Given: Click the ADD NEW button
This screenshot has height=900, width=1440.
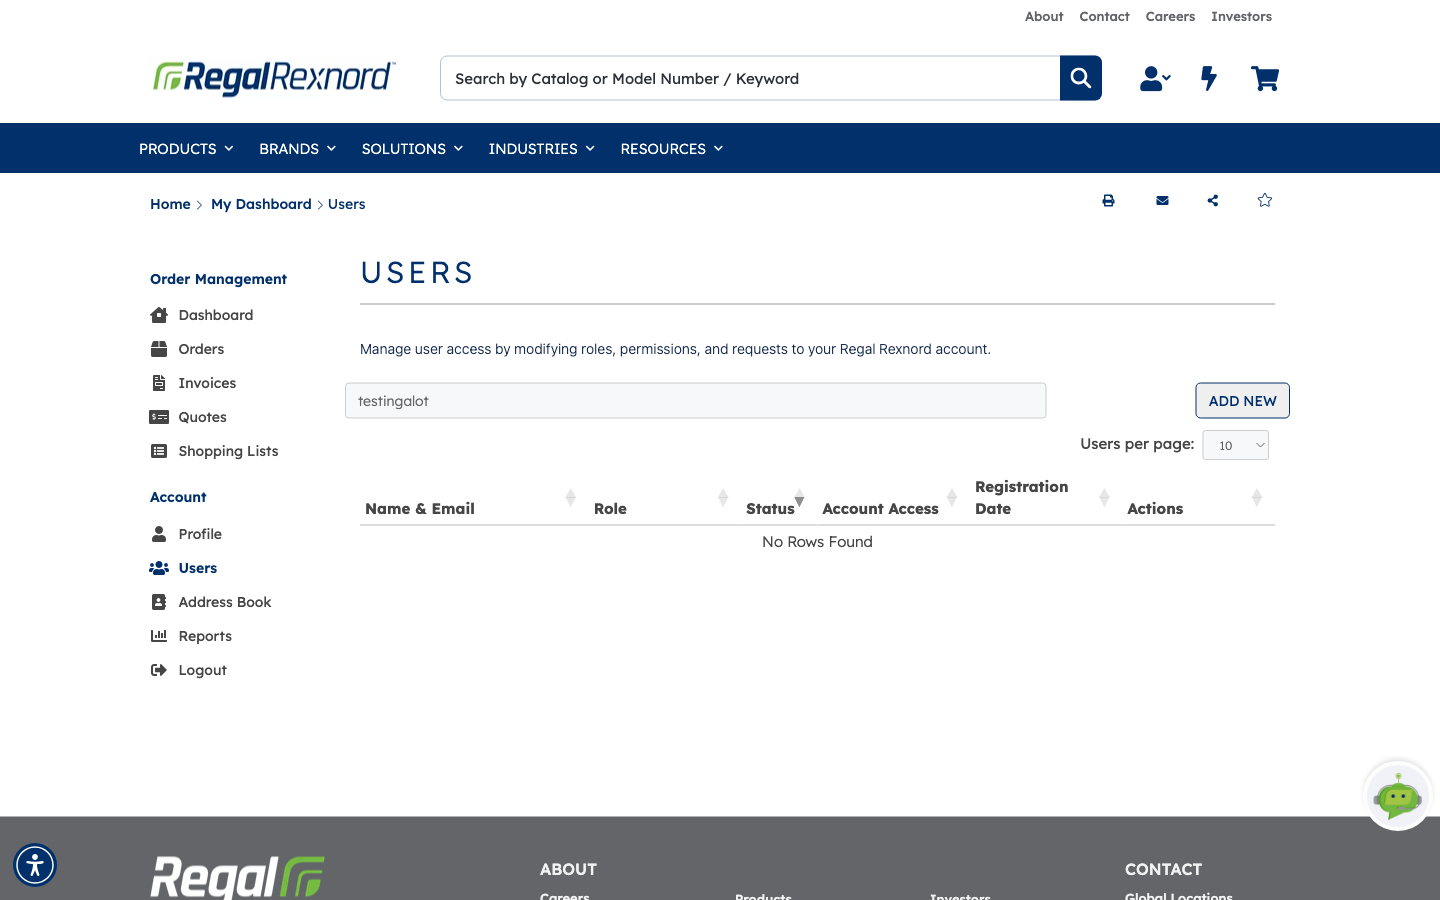Looking at the screenshot, I should [1243, 401].
